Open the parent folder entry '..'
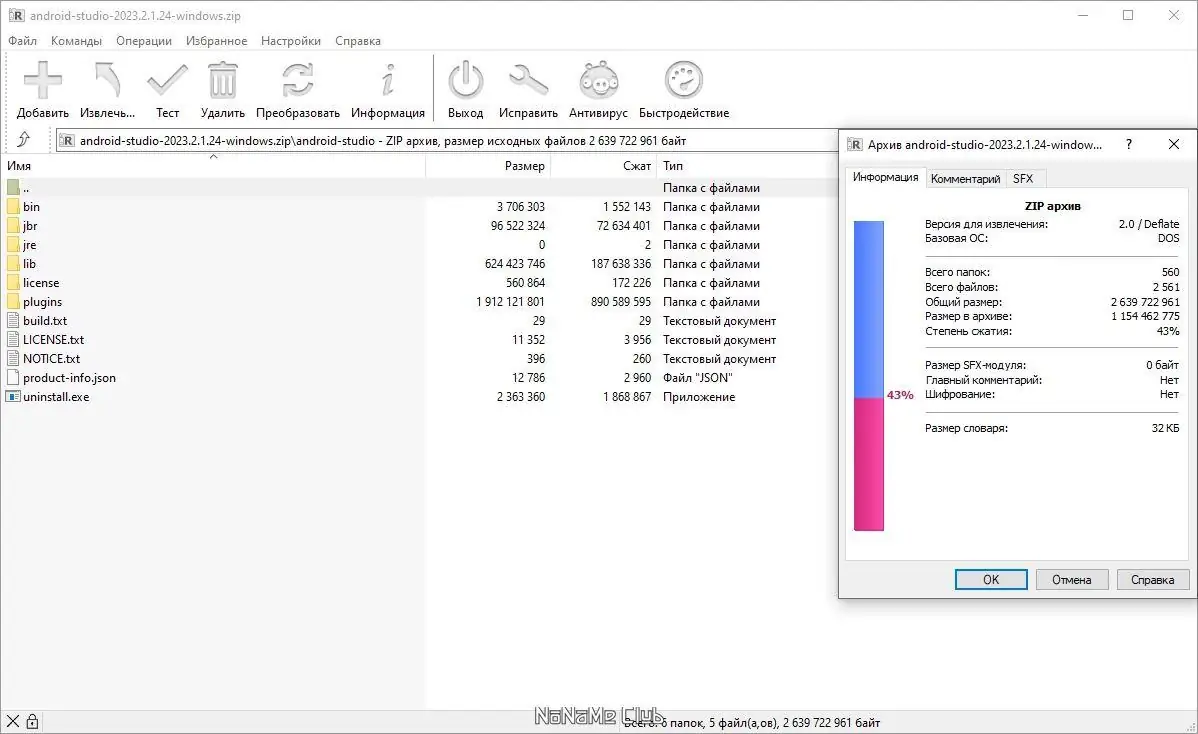Screen dimensions: 1198x734 (x=25, y=187)
